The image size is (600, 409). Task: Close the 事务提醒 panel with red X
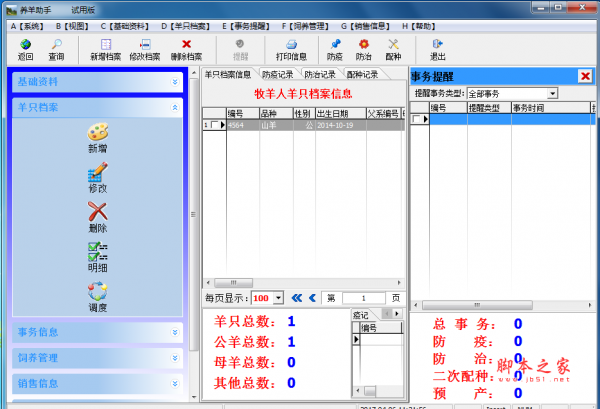(585, 76)
